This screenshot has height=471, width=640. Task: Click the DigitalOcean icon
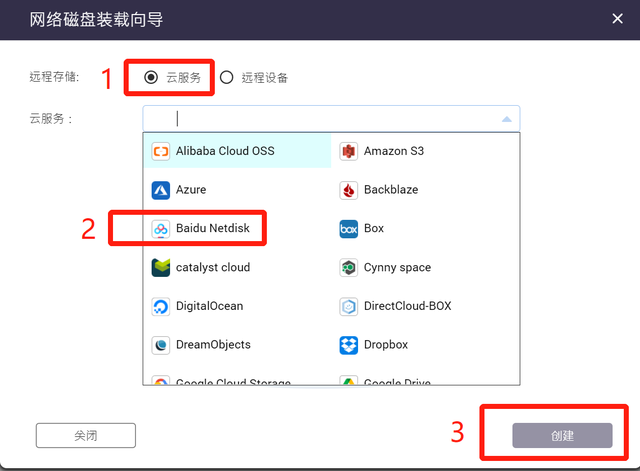160,307
